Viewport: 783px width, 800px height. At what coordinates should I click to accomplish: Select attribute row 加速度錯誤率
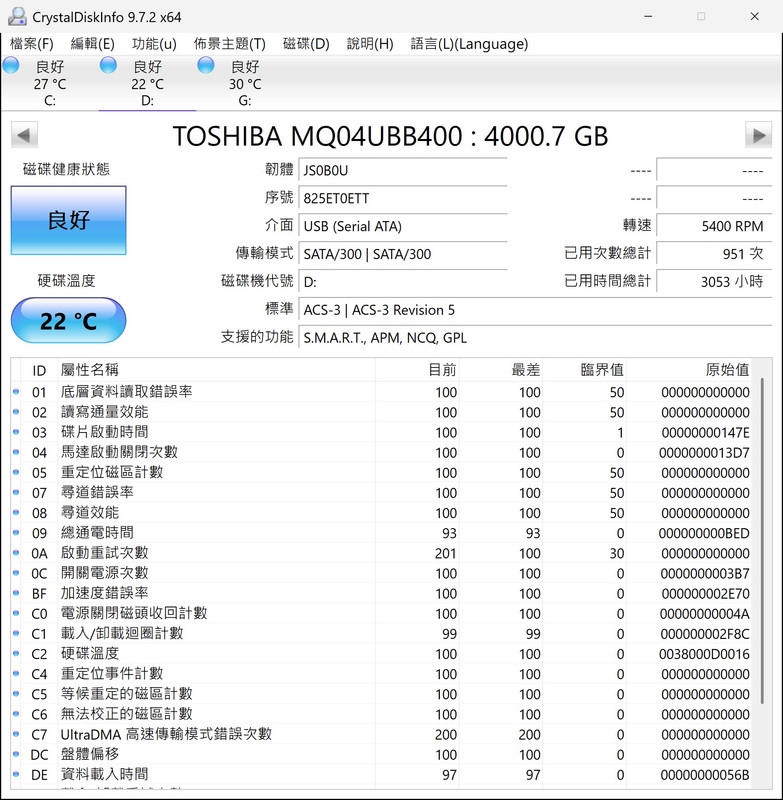tap(381, 593)
